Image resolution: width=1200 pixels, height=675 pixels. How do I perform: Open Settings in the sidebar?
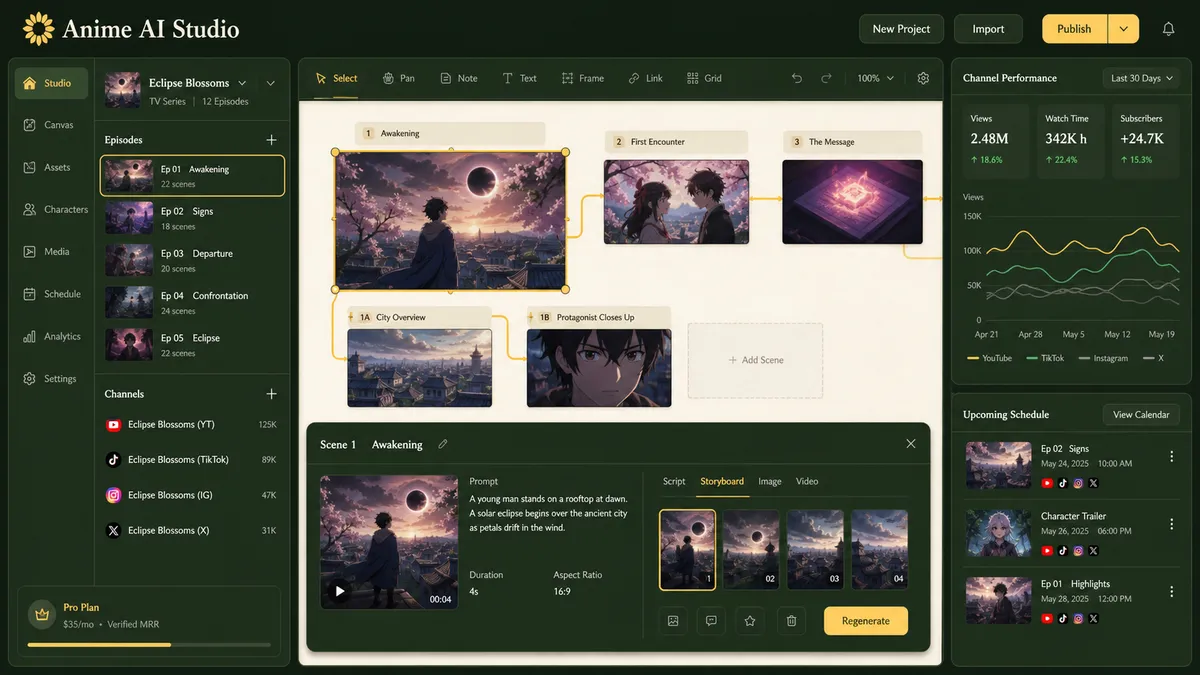51,379
